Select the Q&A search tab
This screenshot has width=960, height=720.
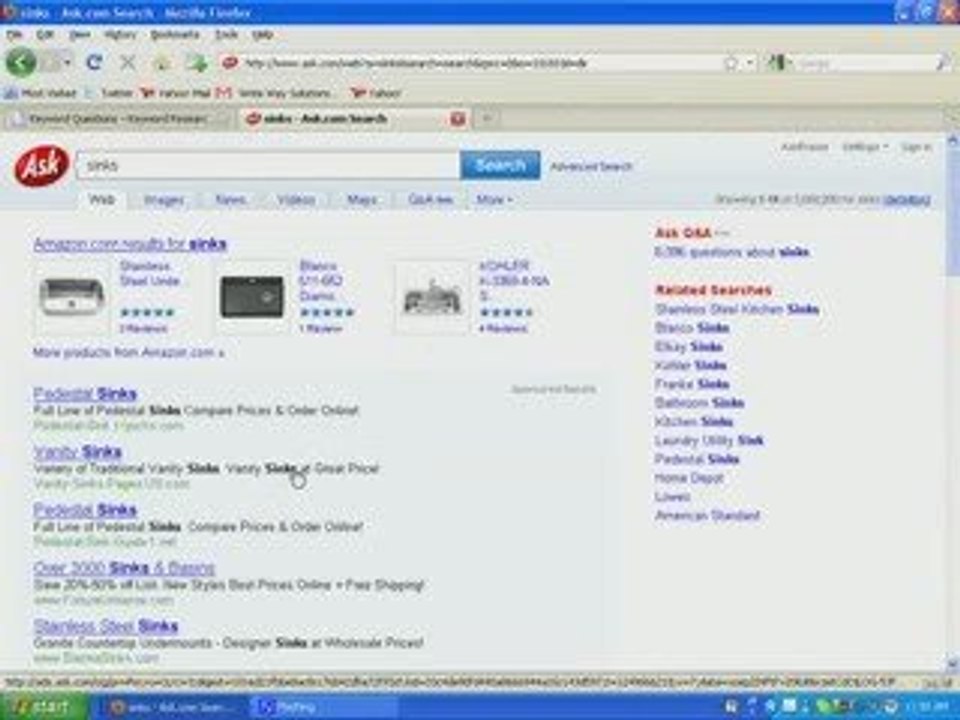430,200
